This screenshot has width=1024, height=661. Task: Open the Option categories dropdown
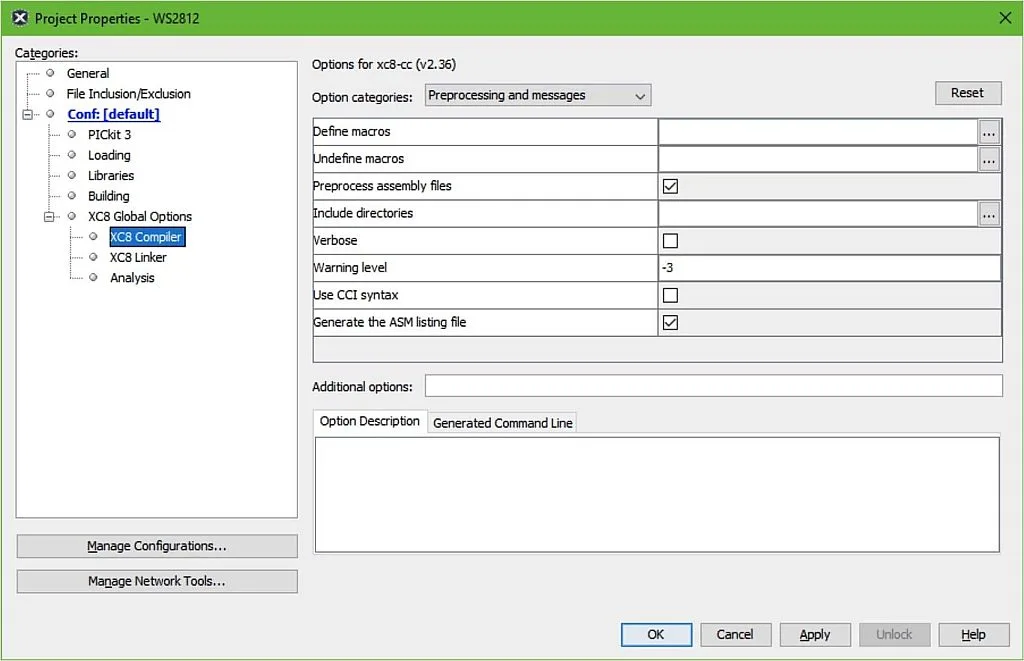[638, 95]
